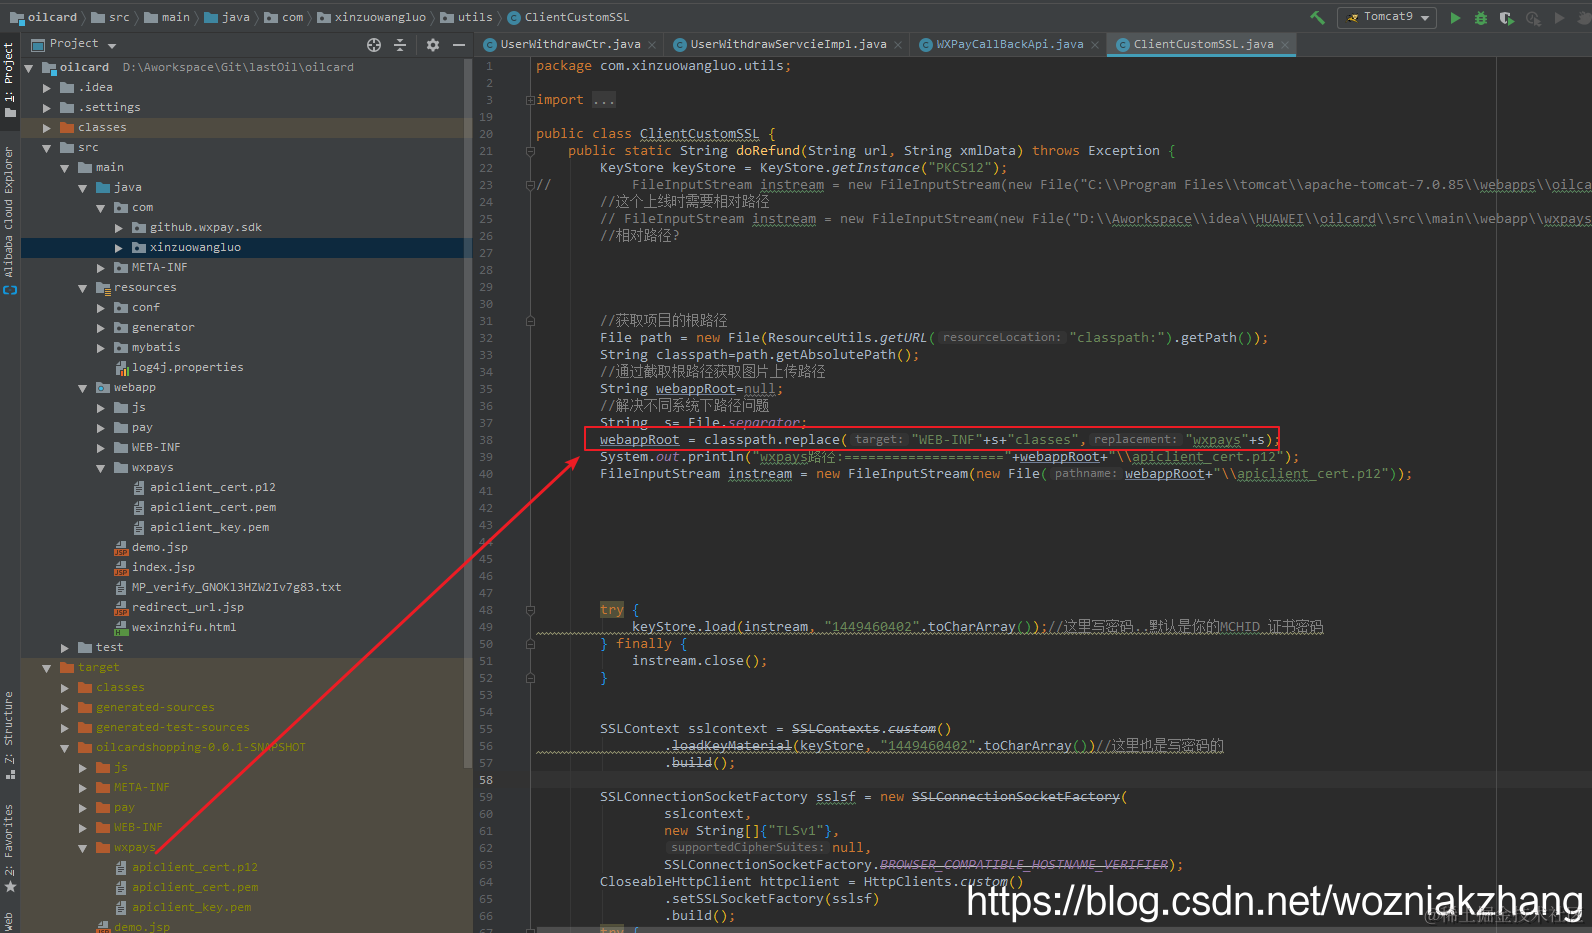Collapse all in the Project panel
Image resolution: width=1592 pixels, height=933 pixels.
coord(400,44)
